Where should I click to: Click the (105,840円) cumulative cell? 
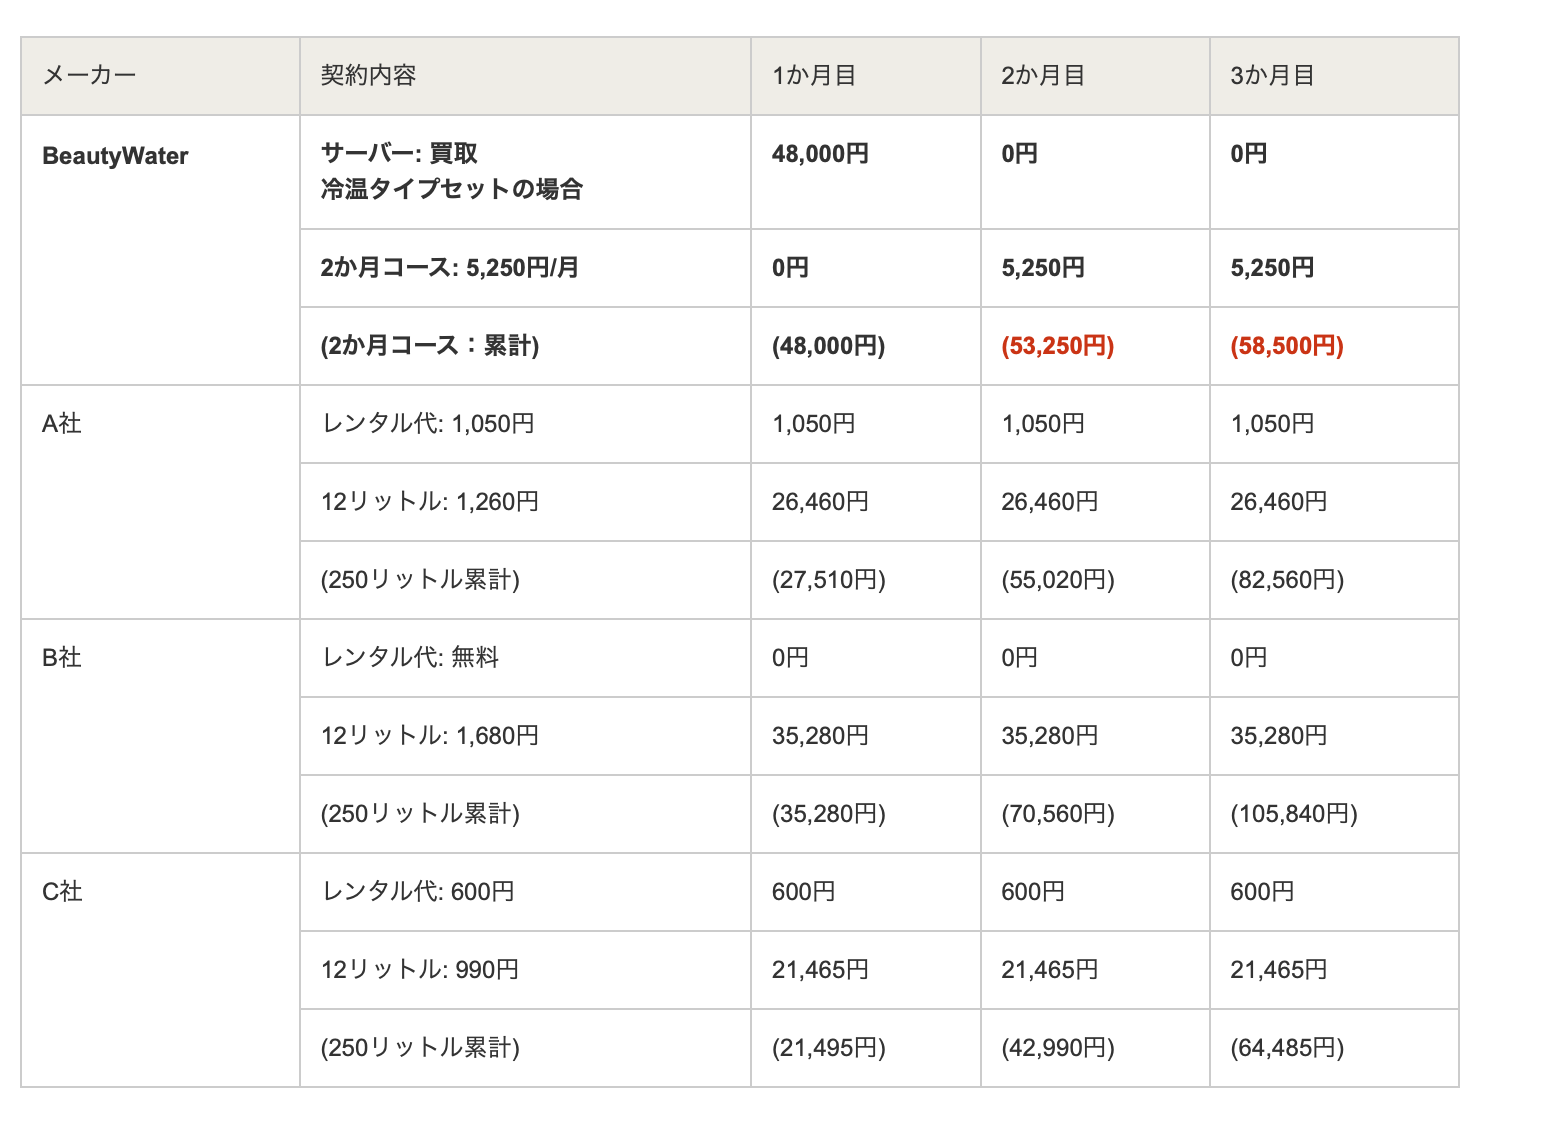pyautogui.click(x=1293, y=814)
